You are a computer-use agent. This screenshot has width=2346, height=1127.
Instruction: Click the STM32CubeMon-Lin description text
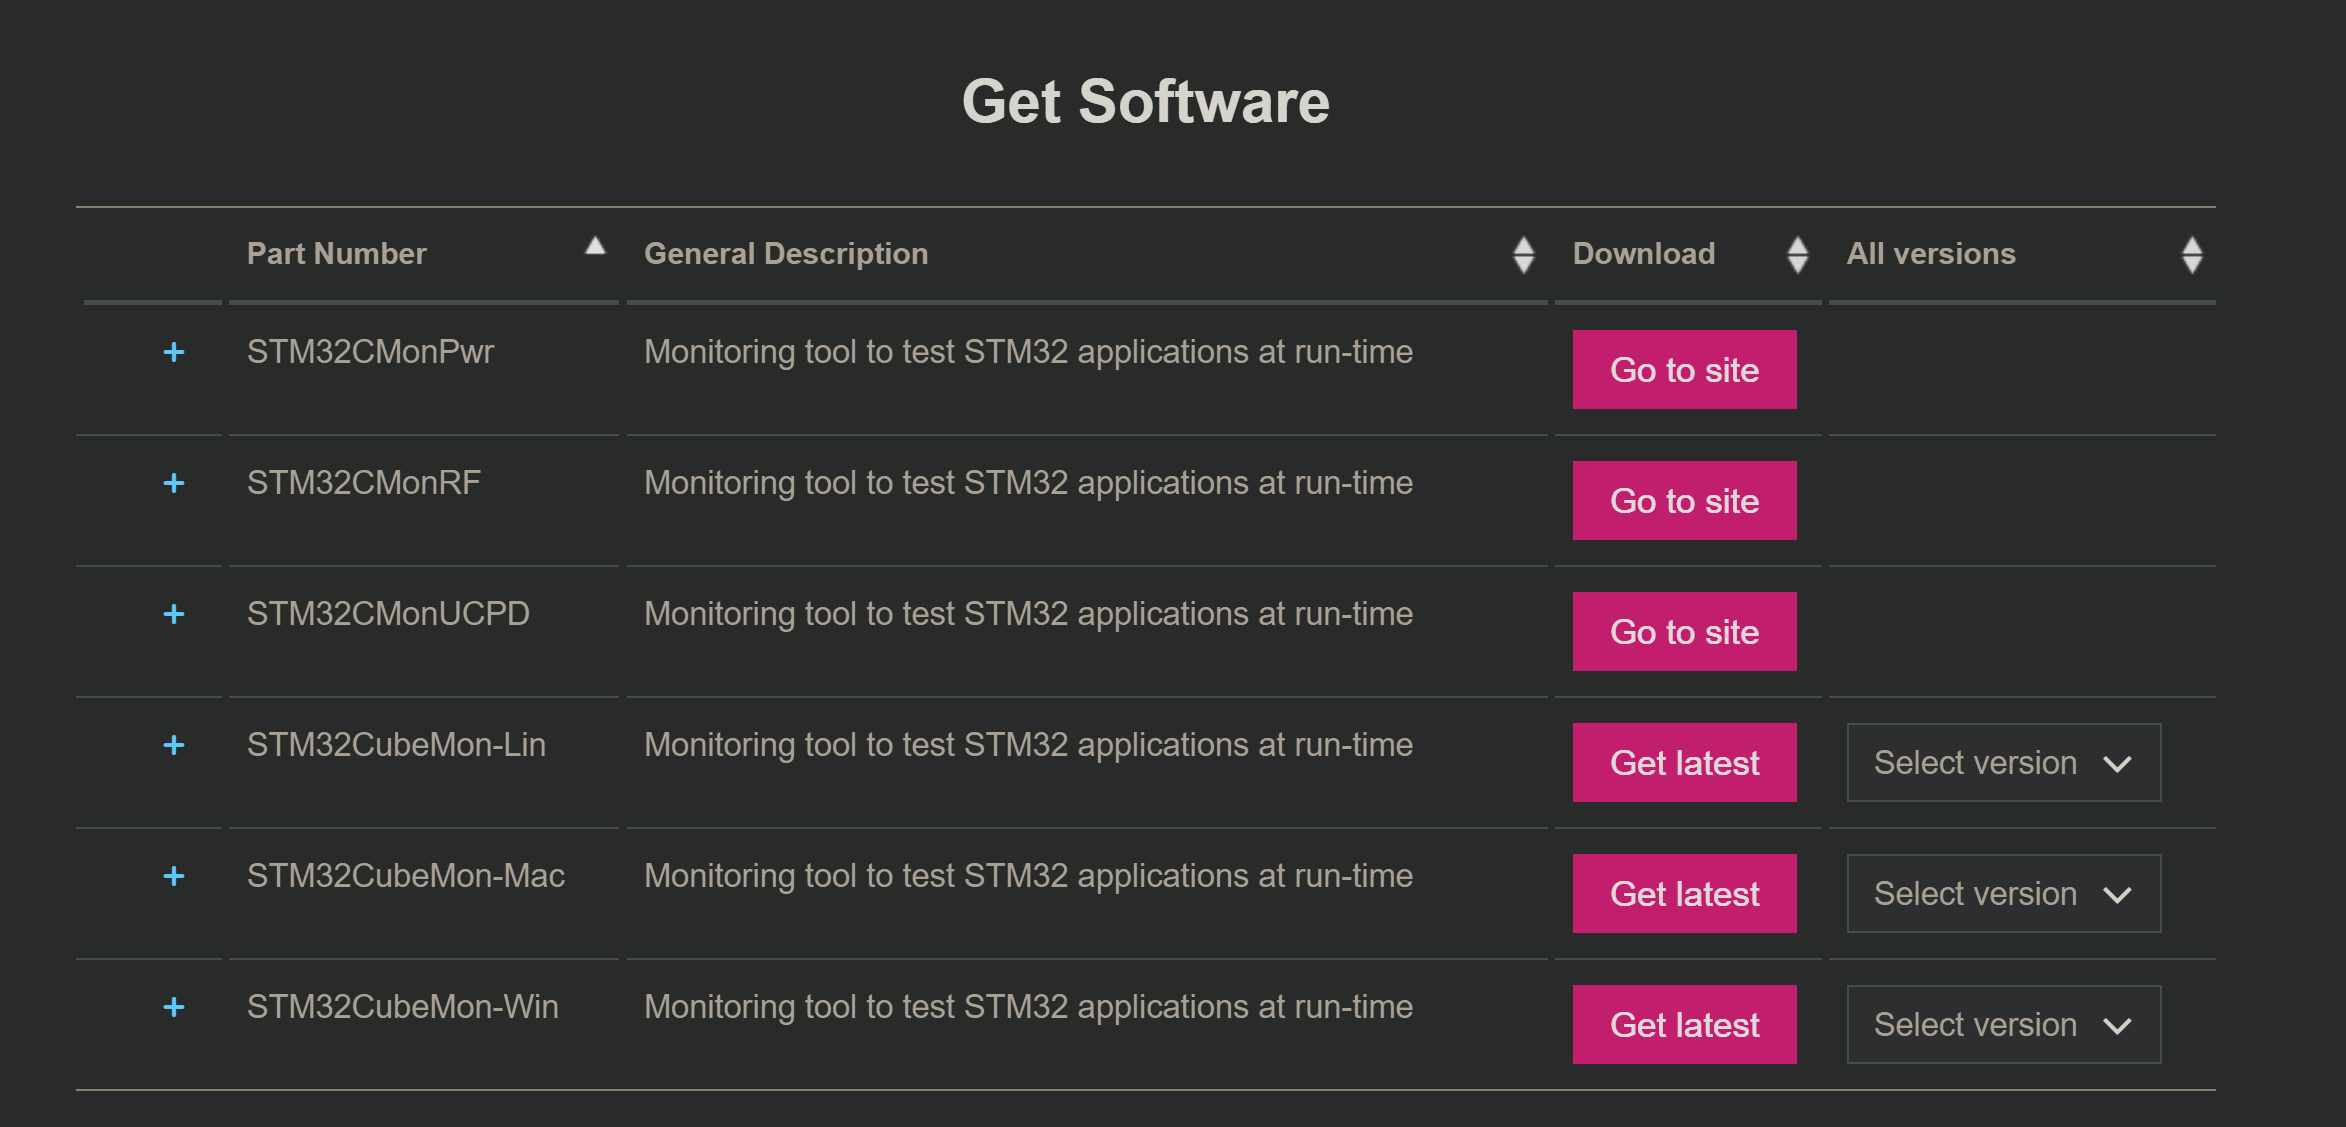coord(1028,745)
